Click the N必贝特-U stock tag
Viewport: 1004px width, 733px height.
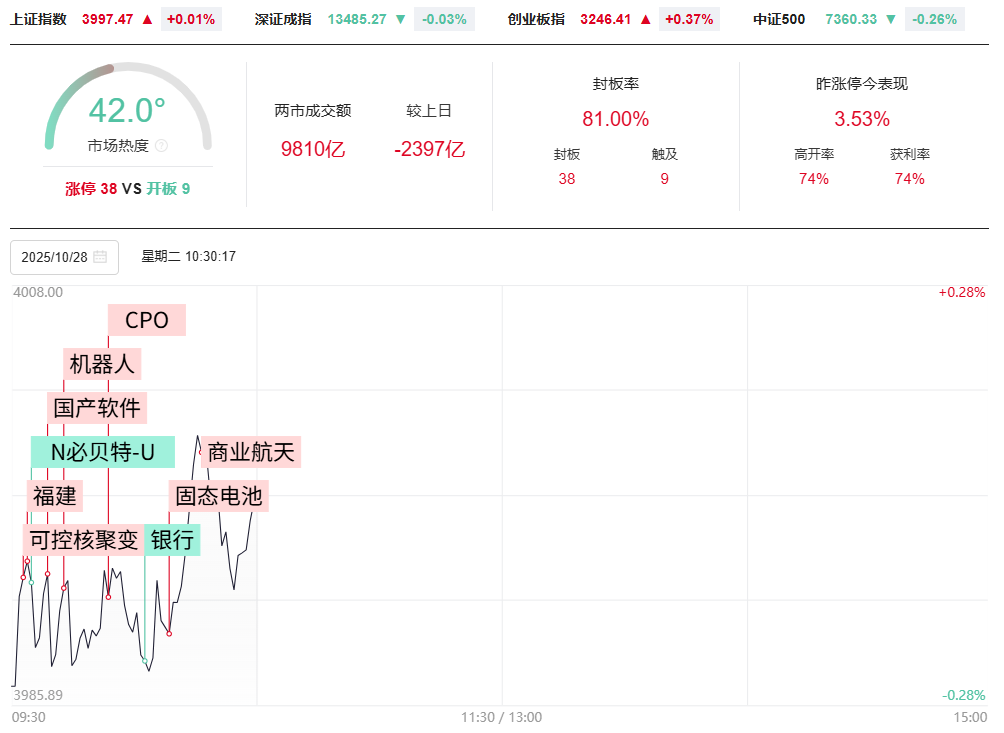coord(103,452)
